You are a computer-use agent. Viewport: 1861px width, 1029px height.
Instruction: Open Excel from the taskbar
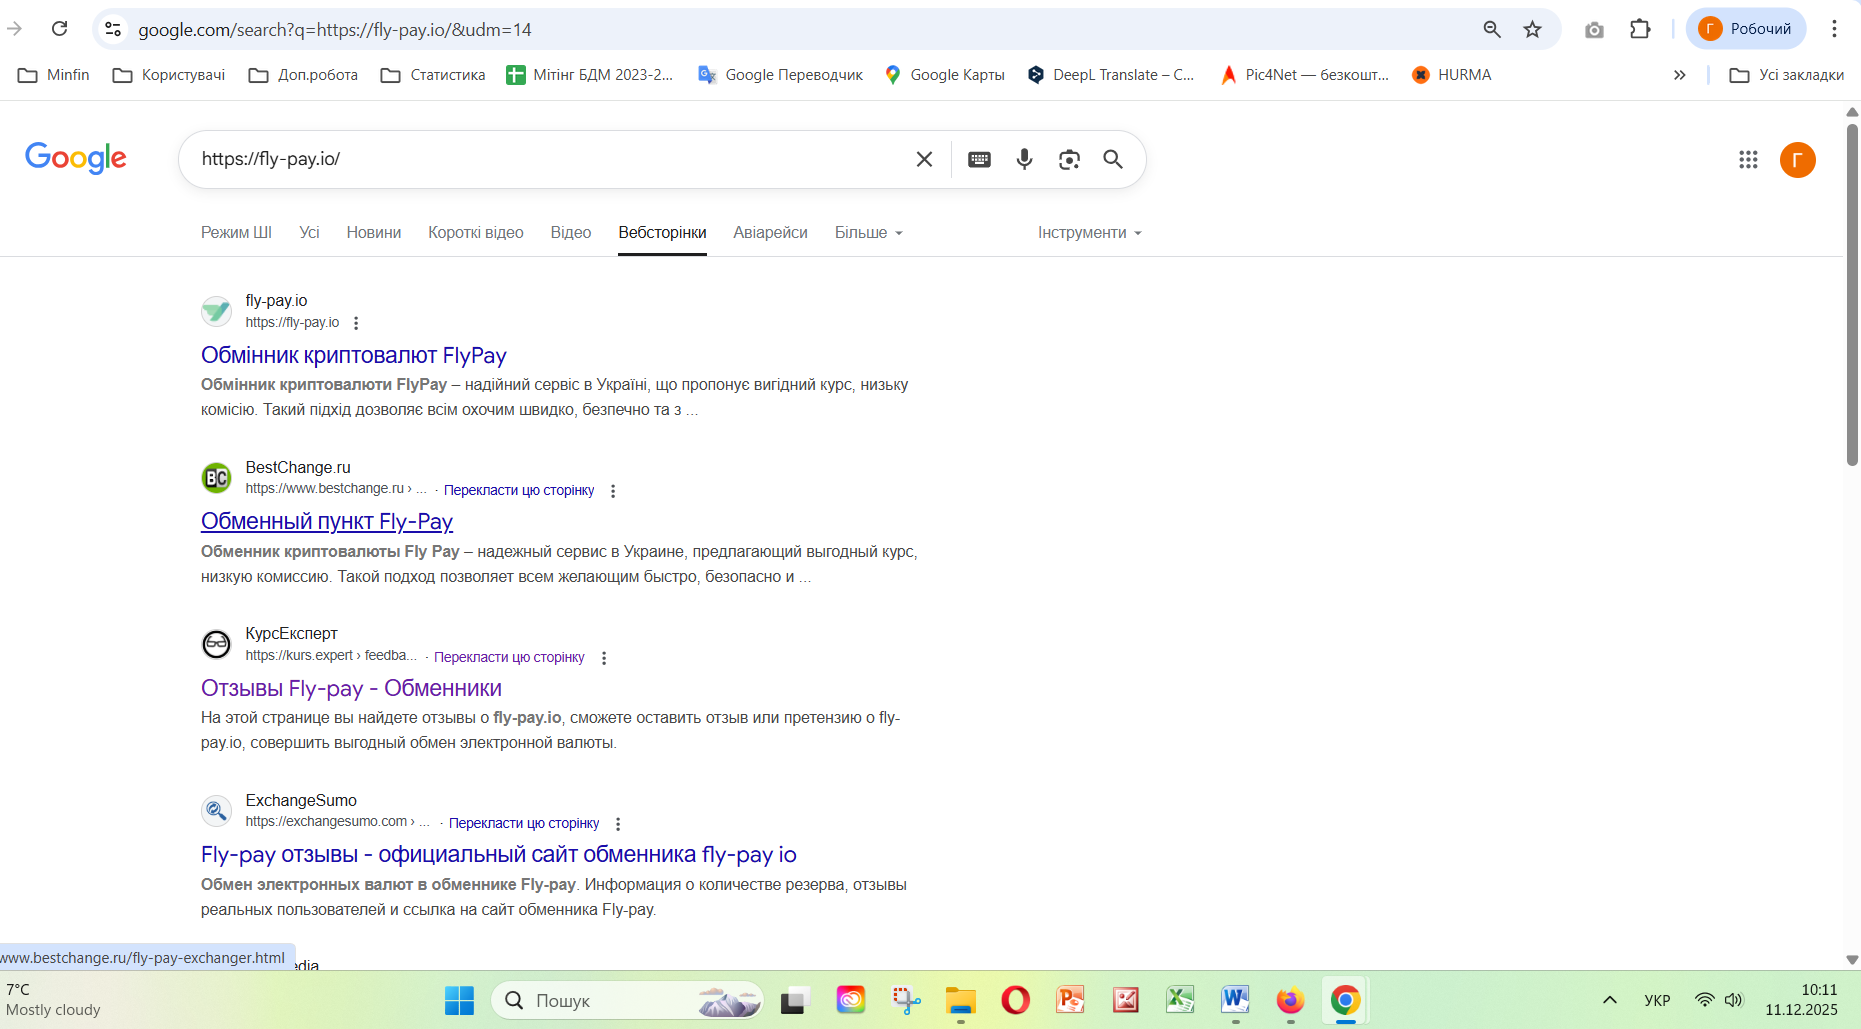pos(1180,1000)
